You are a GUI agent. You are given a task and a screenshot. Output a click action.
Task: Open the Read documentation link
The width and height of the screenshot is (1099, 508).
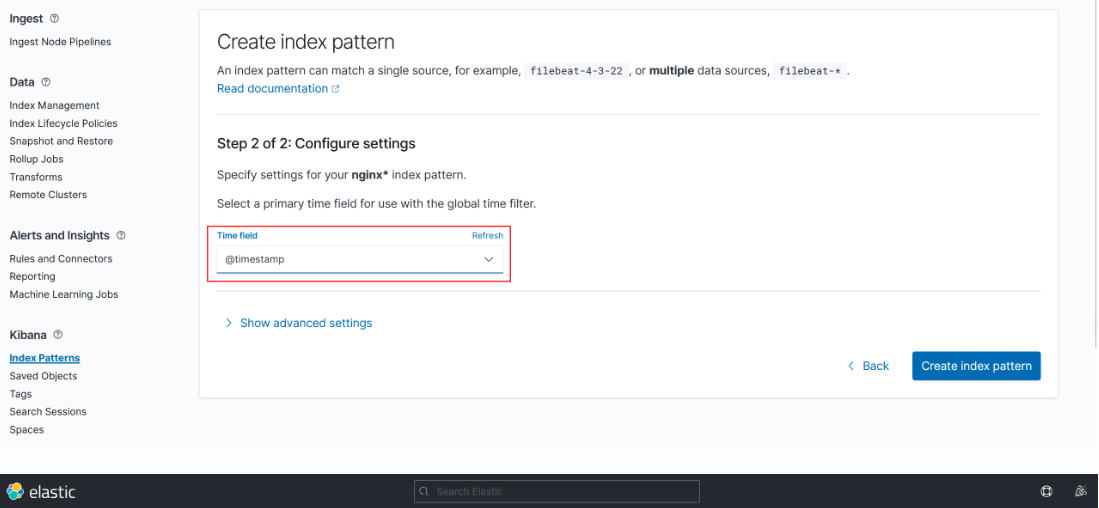click(x=272, y=89)
